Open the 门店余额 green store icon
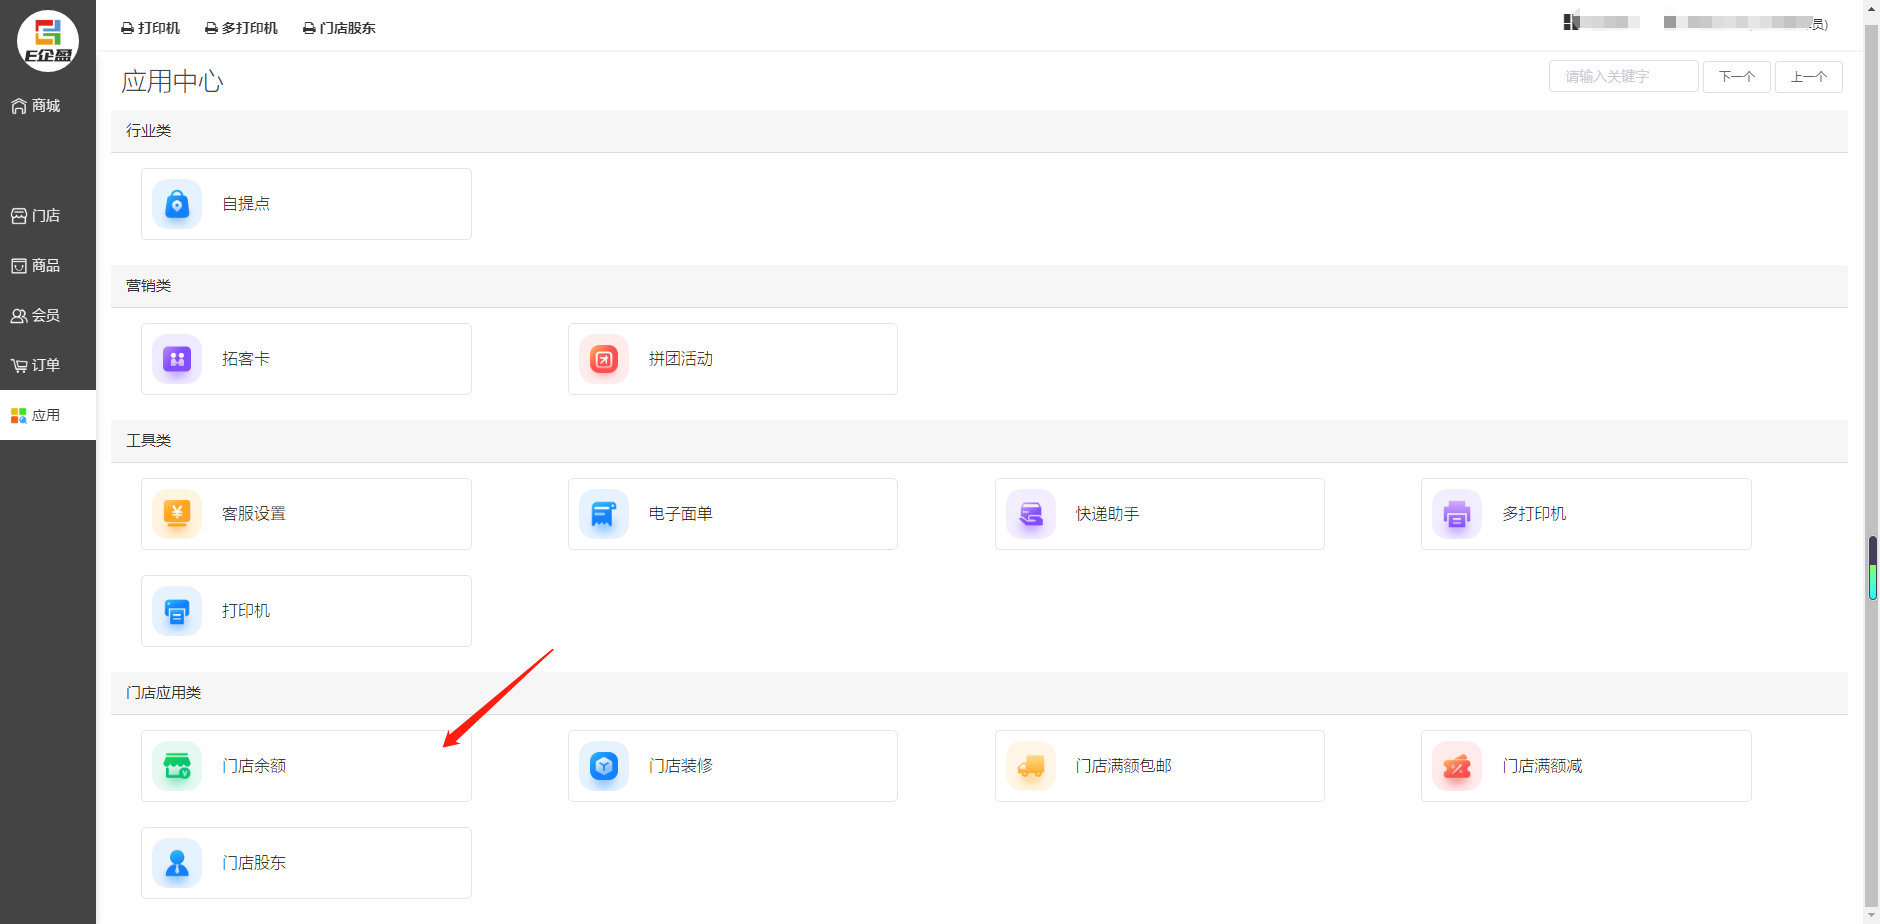The width and height of the screenshot is (1880, 924). point(177,766)
